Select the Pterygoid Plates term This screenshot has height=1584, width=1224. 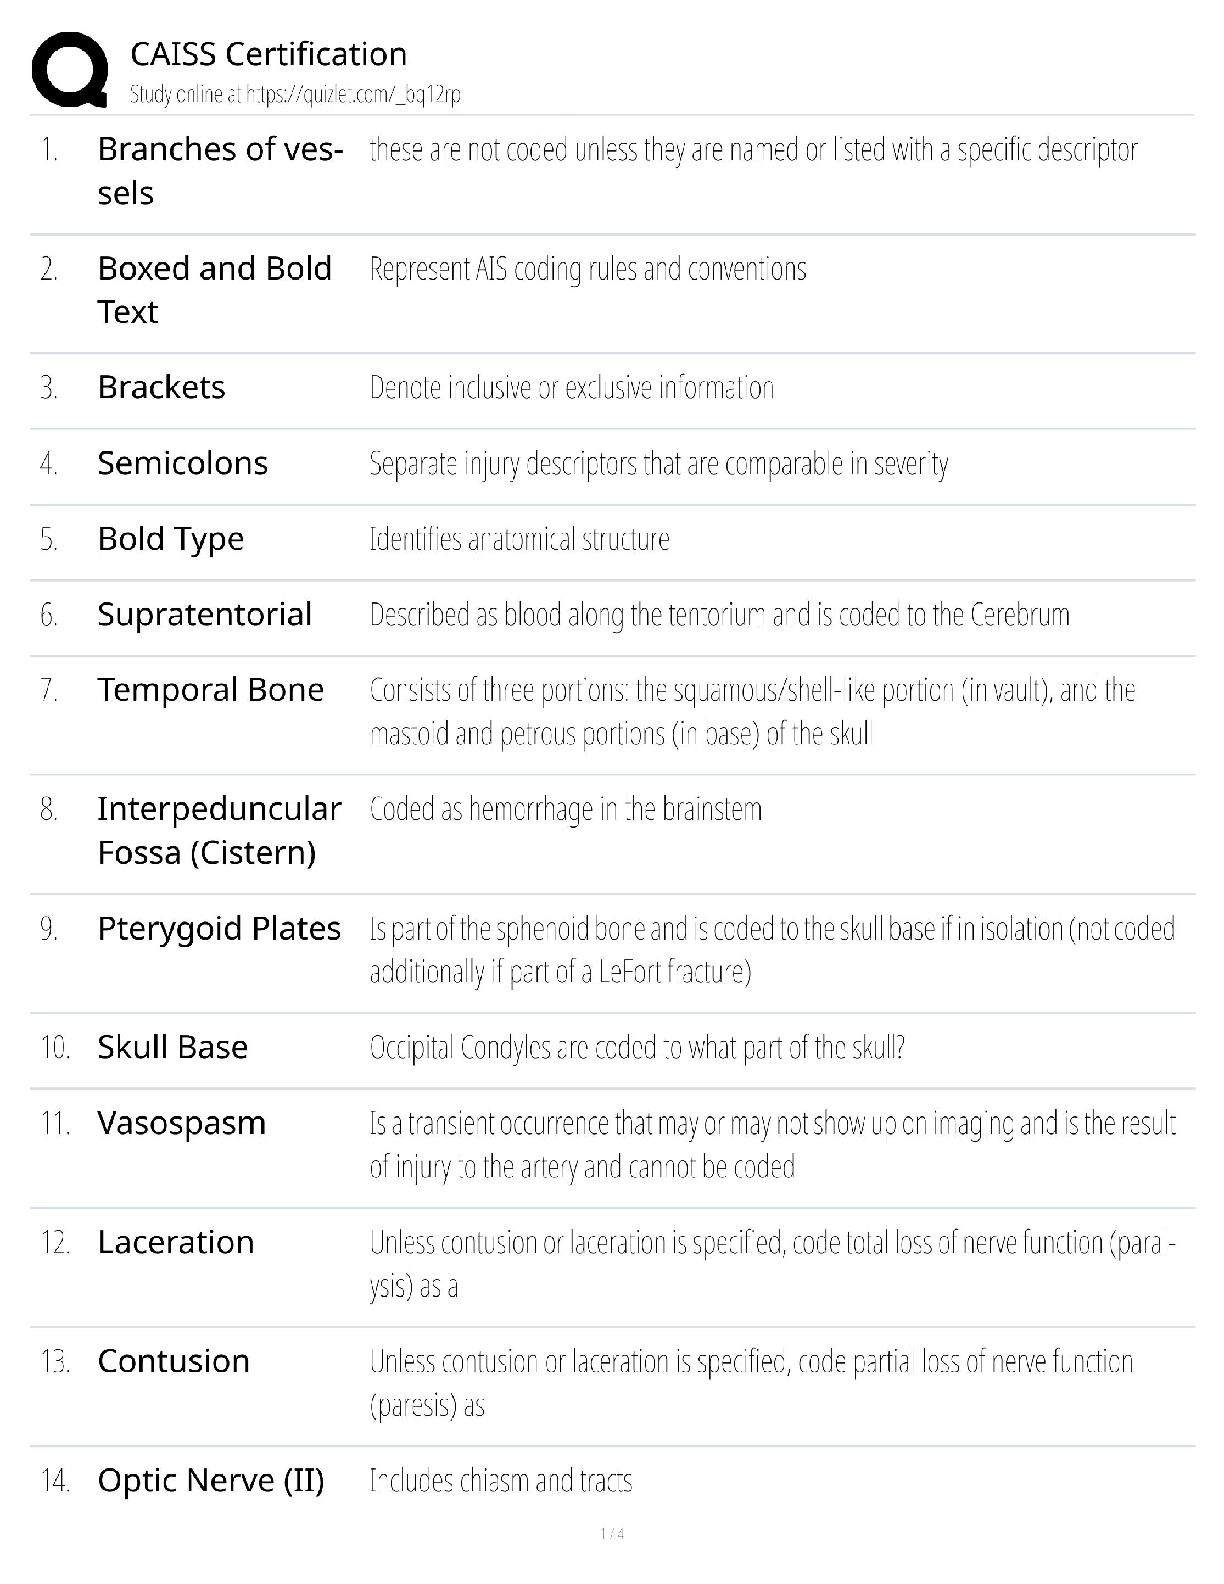click(219, 929)
